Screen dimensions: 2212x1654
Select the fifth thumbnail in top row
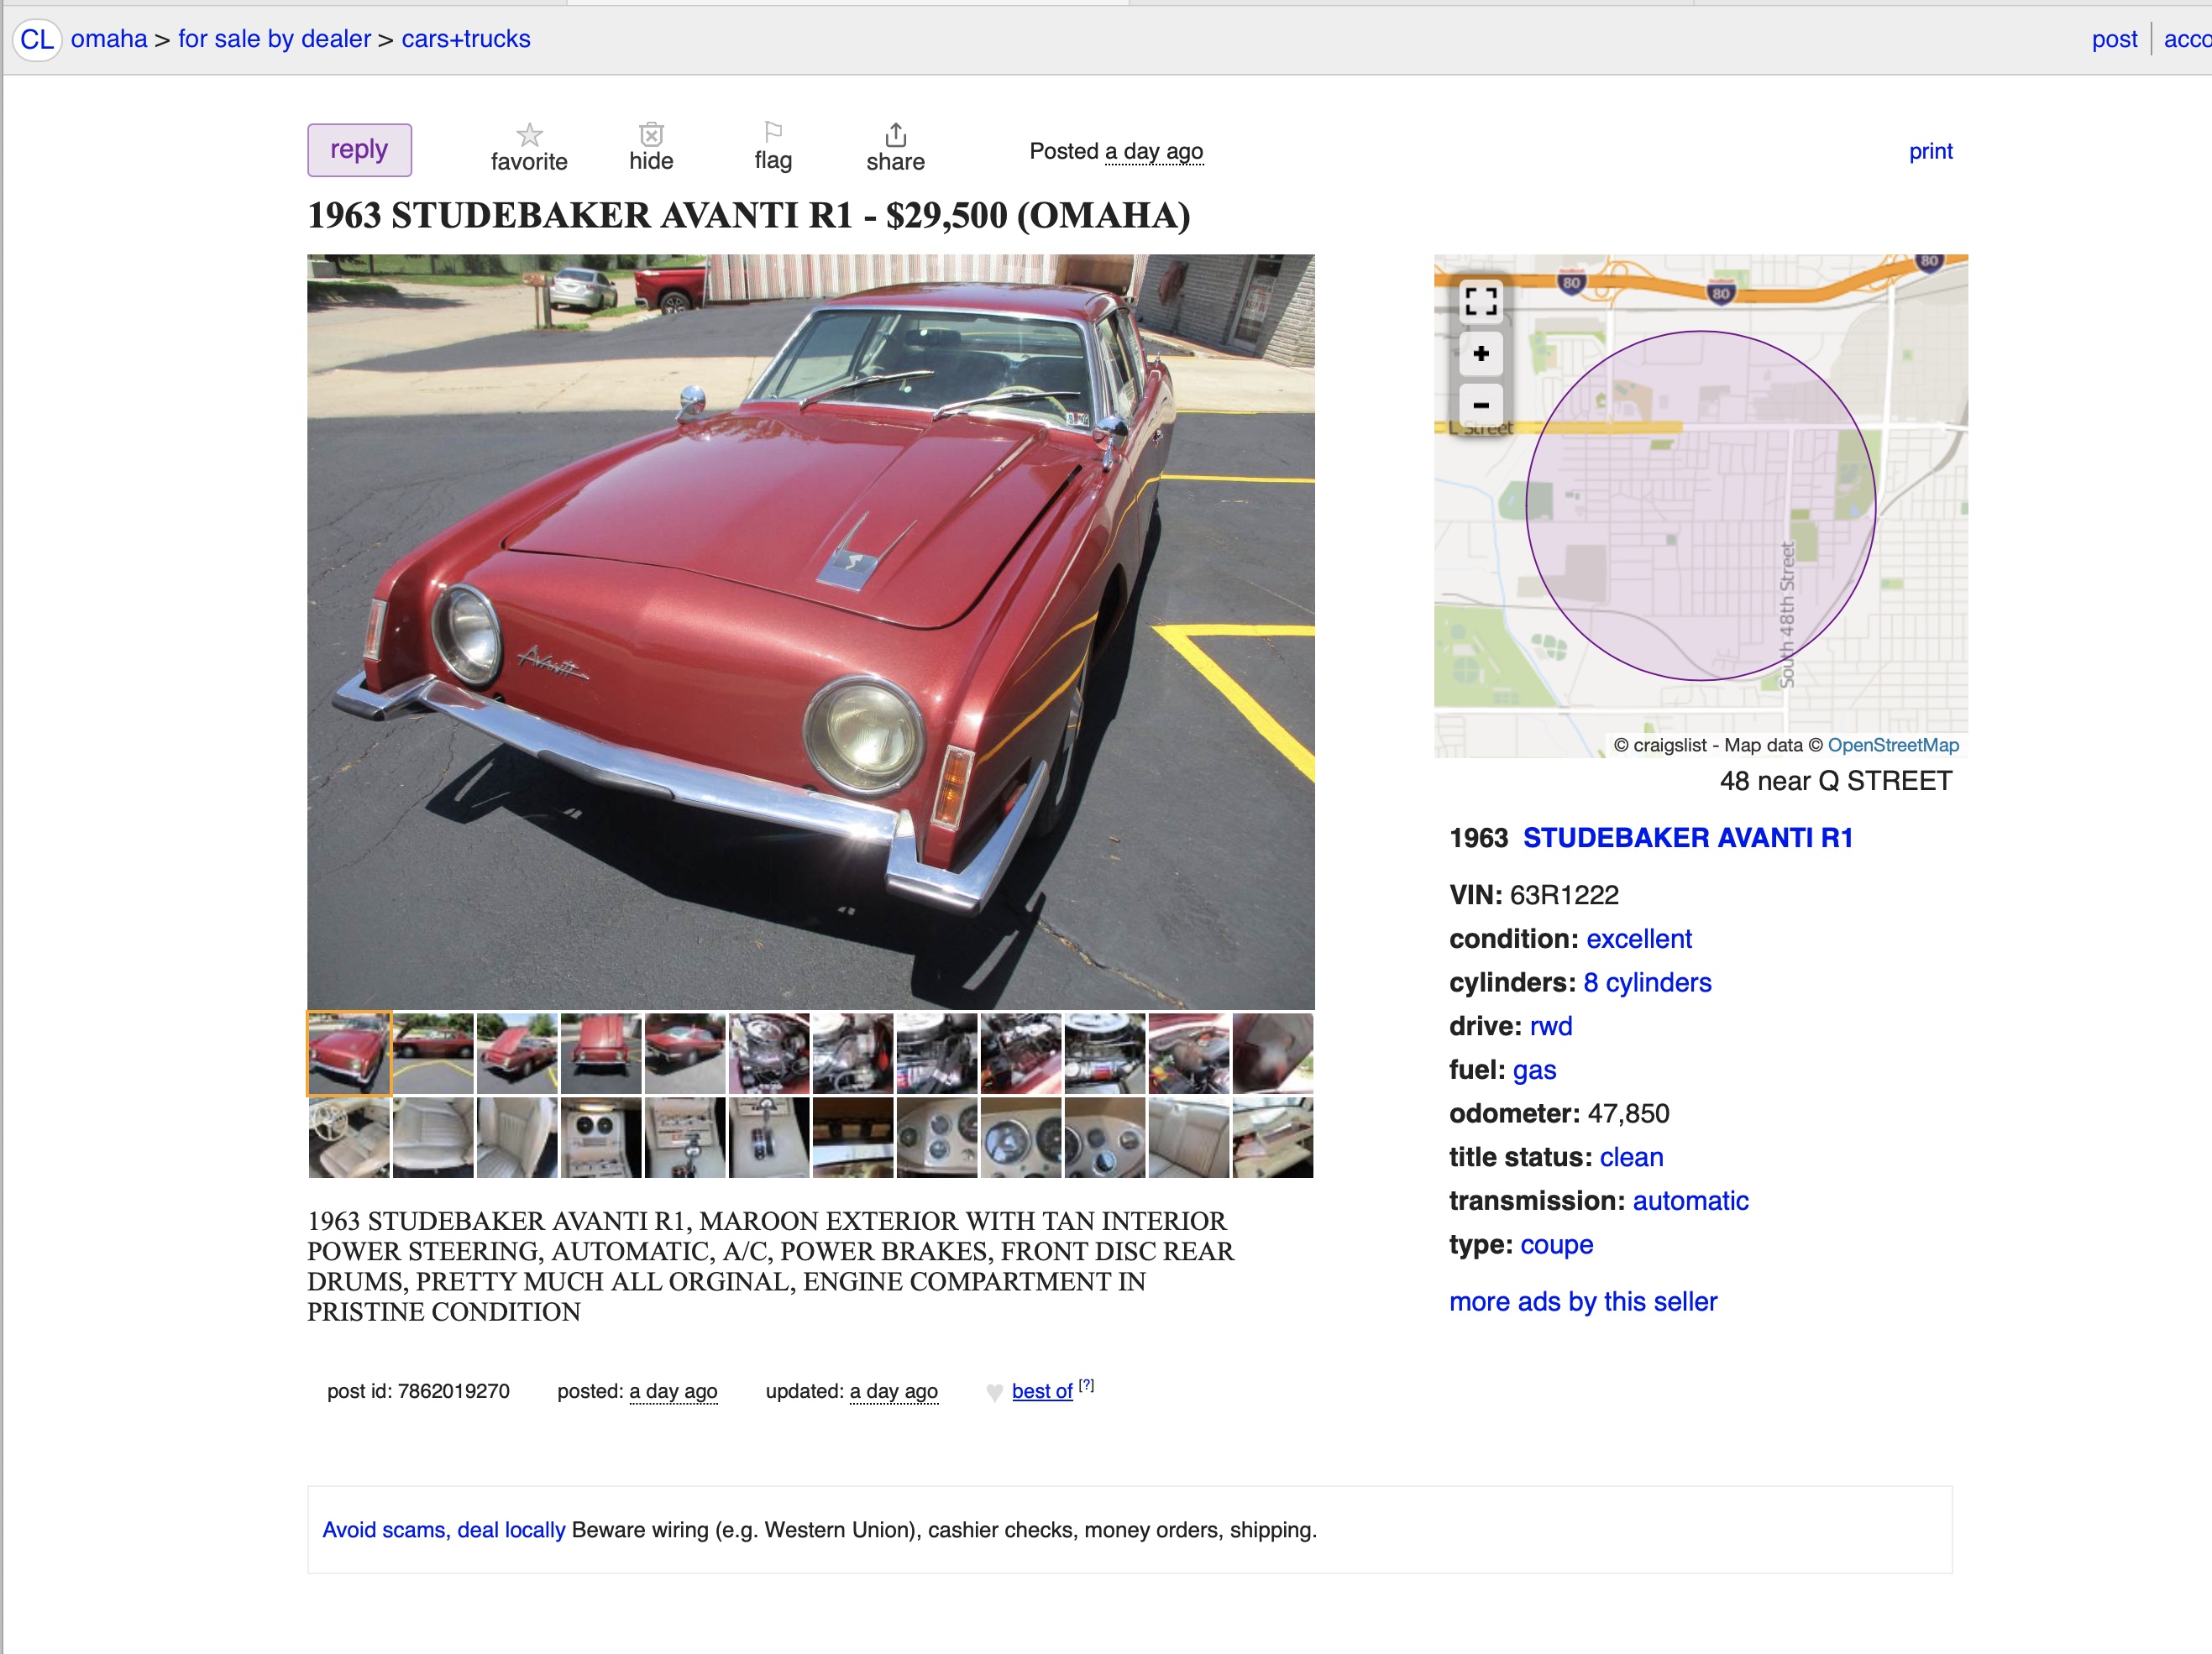(685, 1053)
